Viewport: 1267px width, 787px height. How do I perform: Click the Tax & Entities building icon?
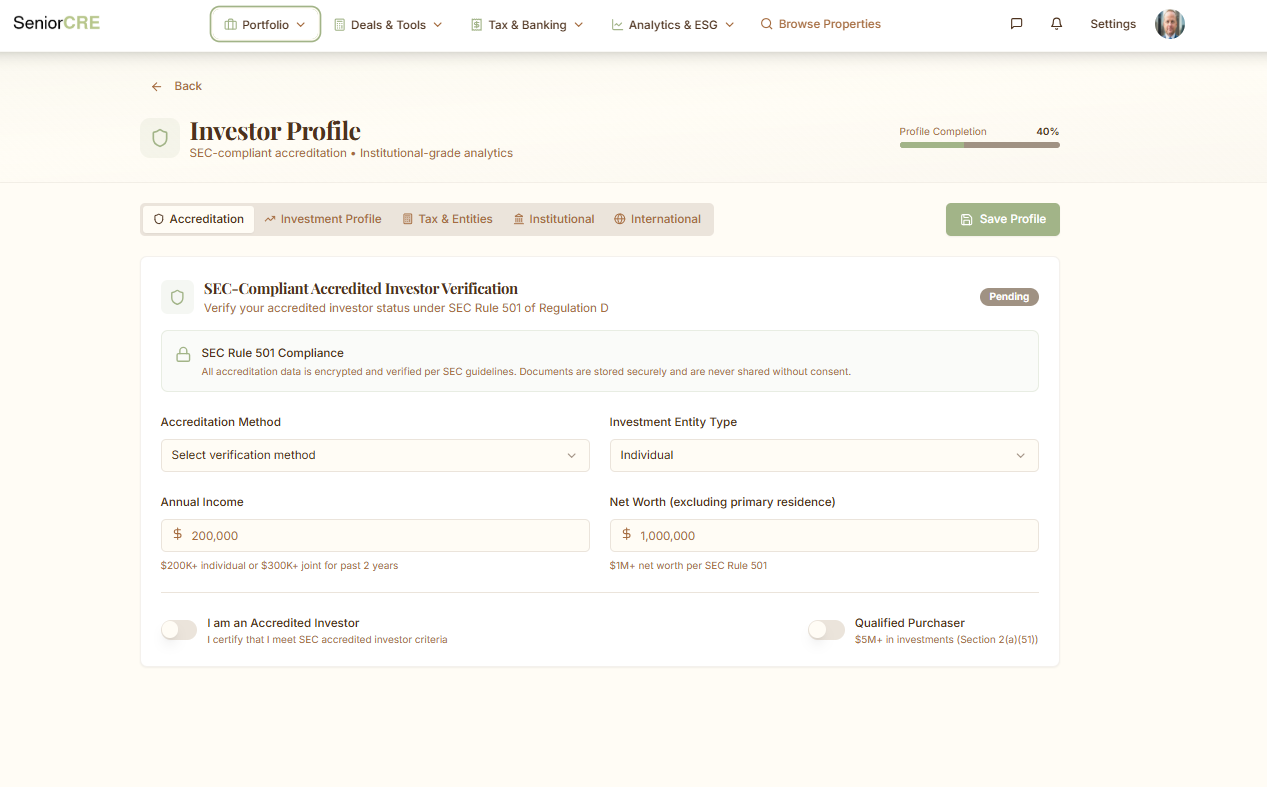pyautogui.click(x=408, y=219)
